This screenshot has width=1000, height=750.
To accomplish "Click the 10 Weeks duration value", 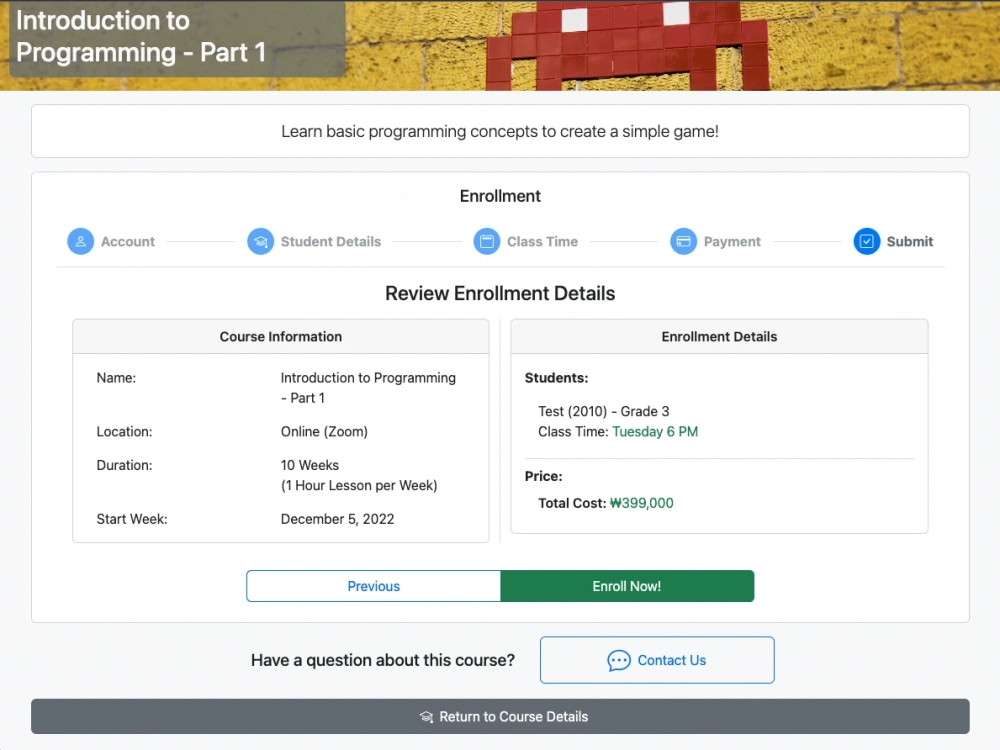I will click(x=310, y=466).
